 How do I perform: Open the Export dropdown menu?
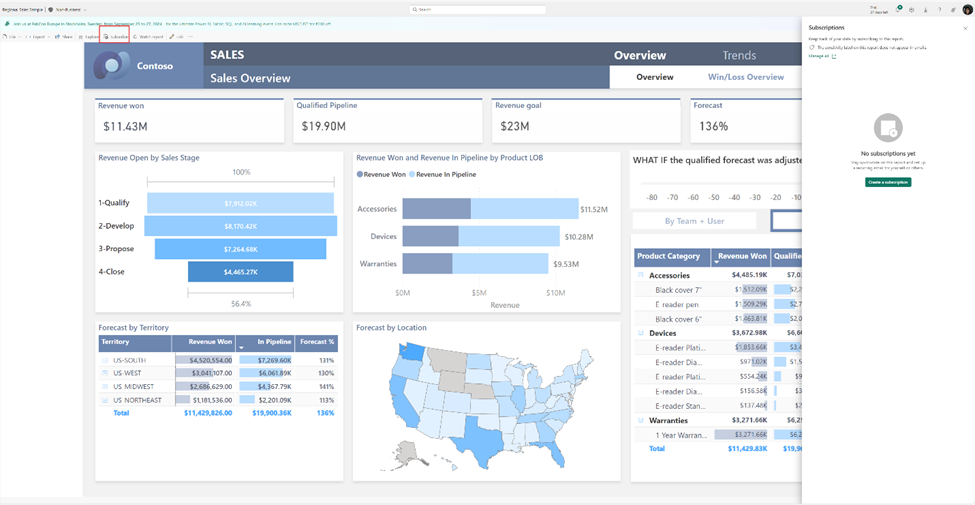[37, 37]
